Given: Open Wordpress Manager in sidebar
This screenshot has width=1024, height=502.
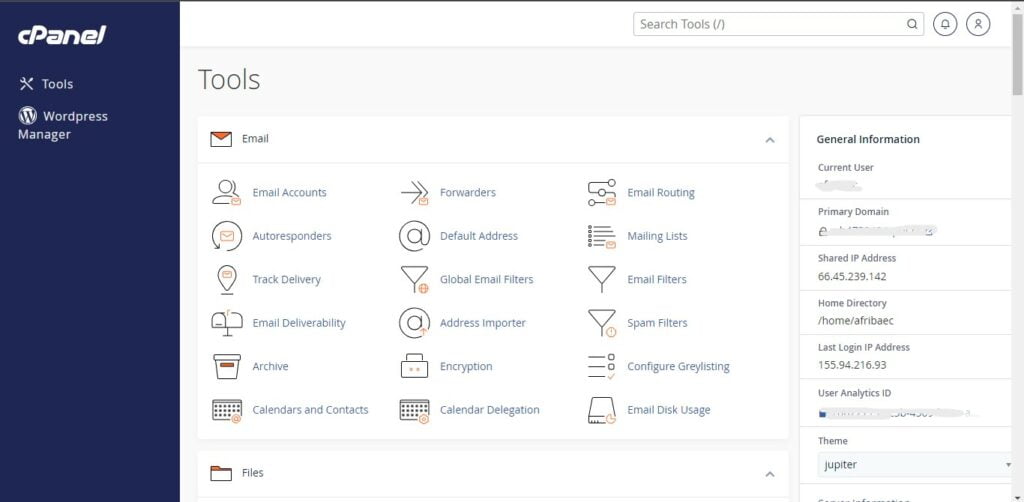Looking at the screenshot, I should [63, 125].
